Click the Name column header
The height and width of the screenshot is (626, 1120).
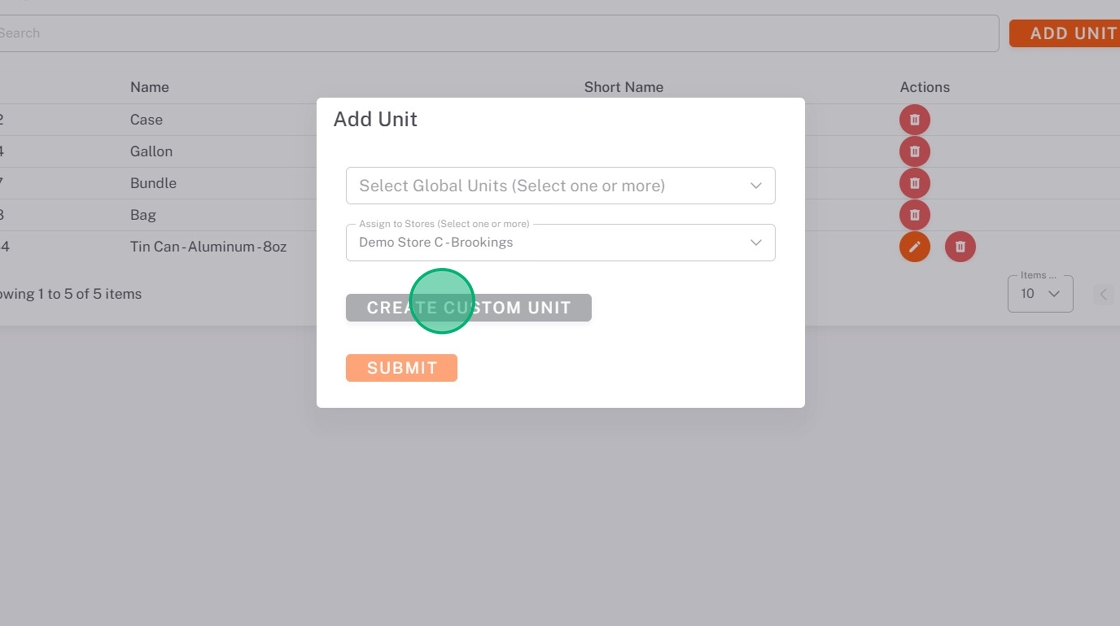(x=149, y=87)
